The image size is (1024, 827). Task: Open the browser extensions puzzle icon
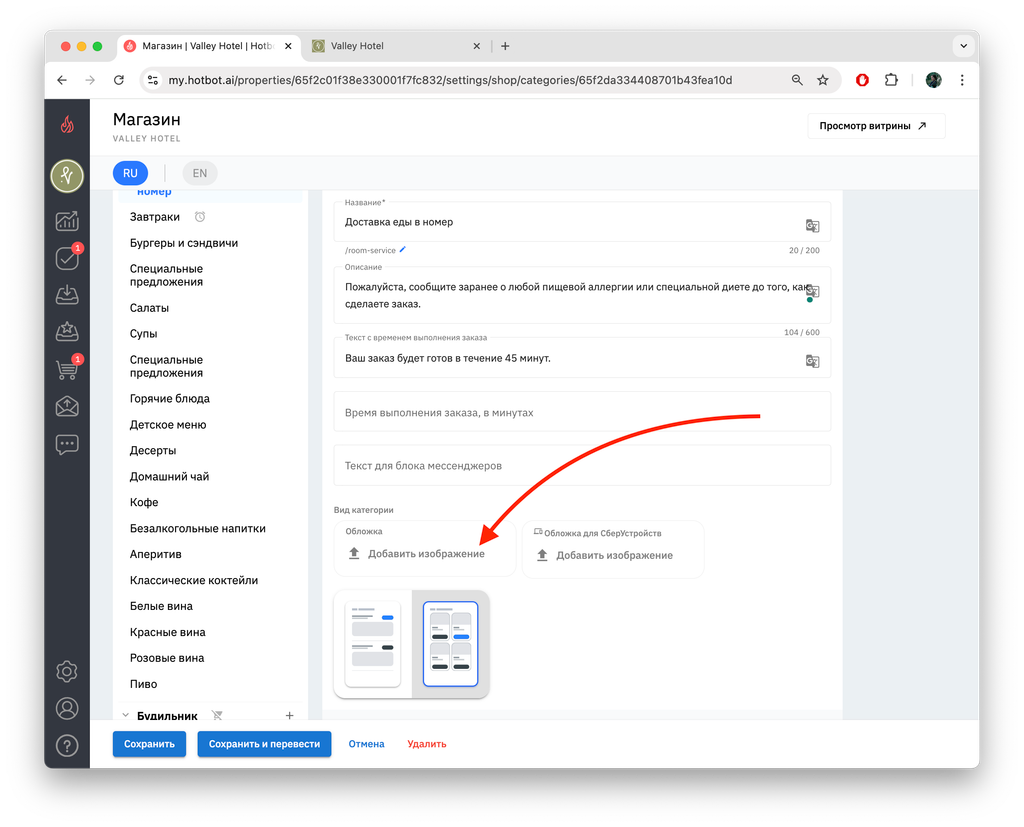pyautogui.click(x=891, y=80)
